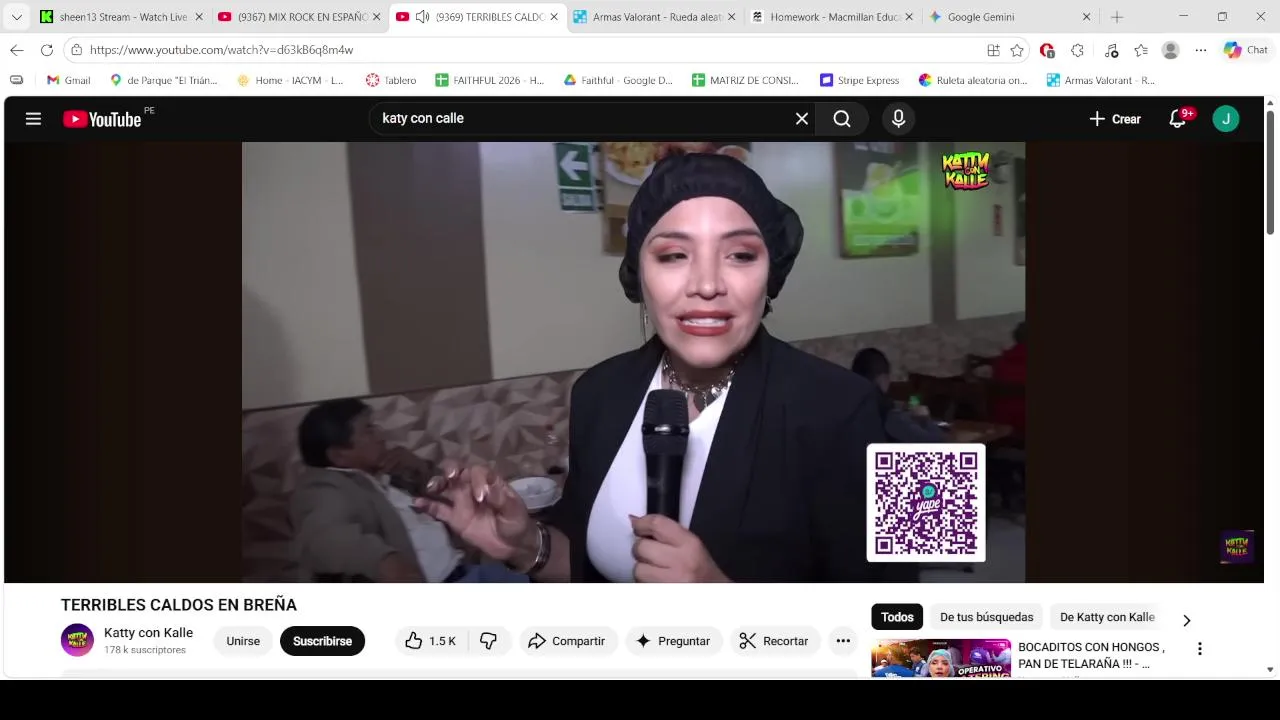Go back with browser back arrow

[17, 50]
